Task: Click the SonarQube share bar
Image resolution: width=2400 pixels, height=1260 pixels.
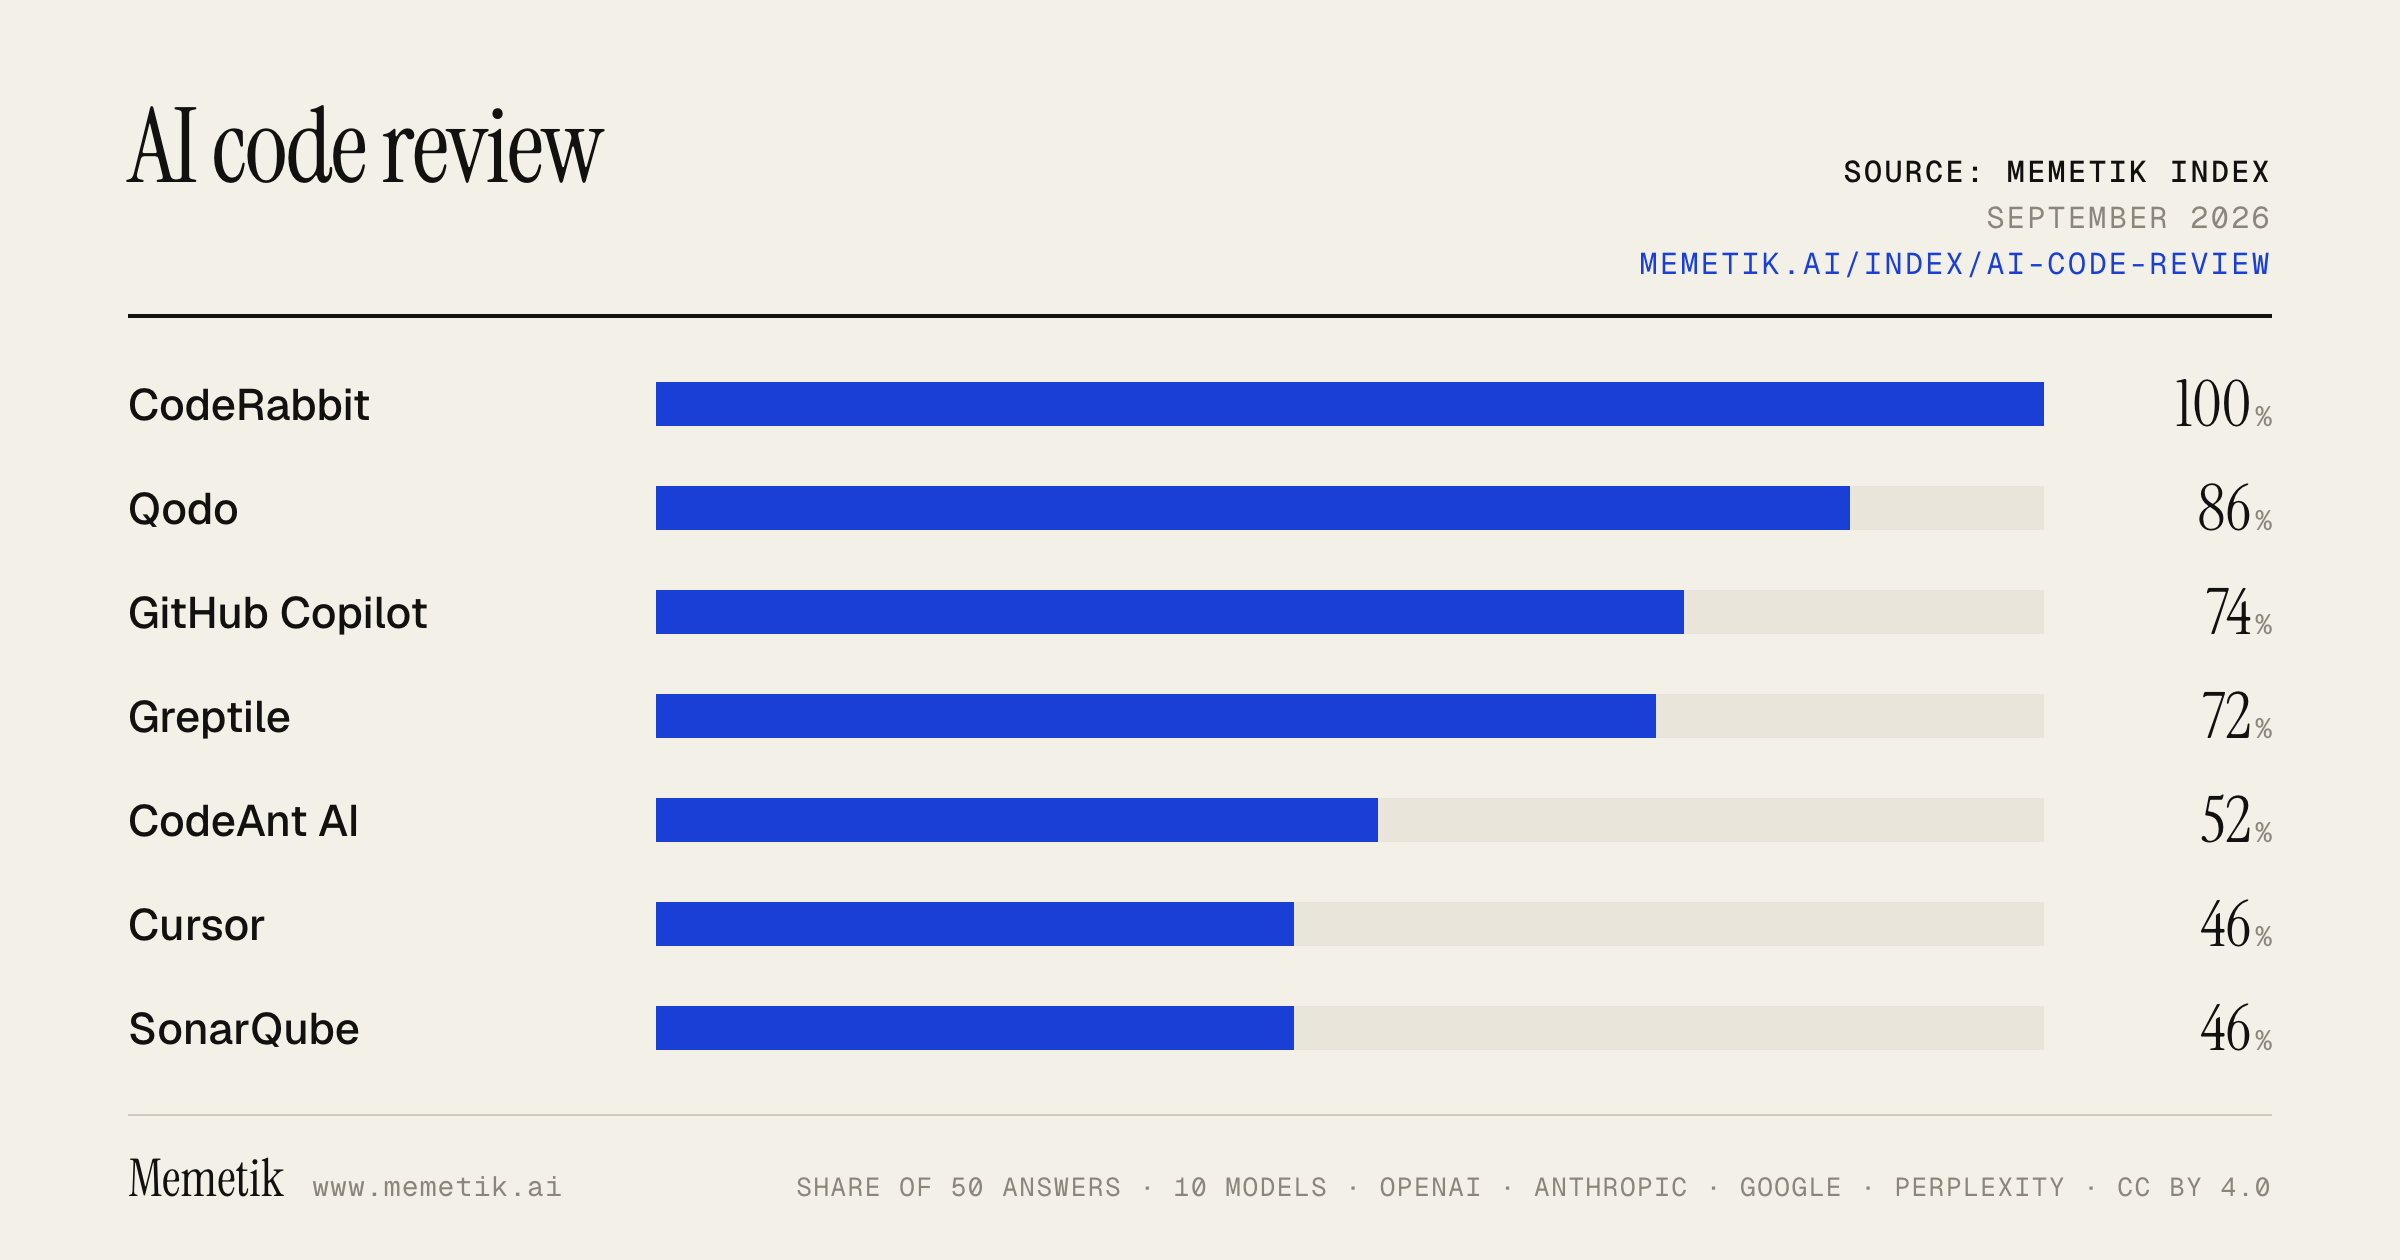Action: click(x=1350, y=1028)
